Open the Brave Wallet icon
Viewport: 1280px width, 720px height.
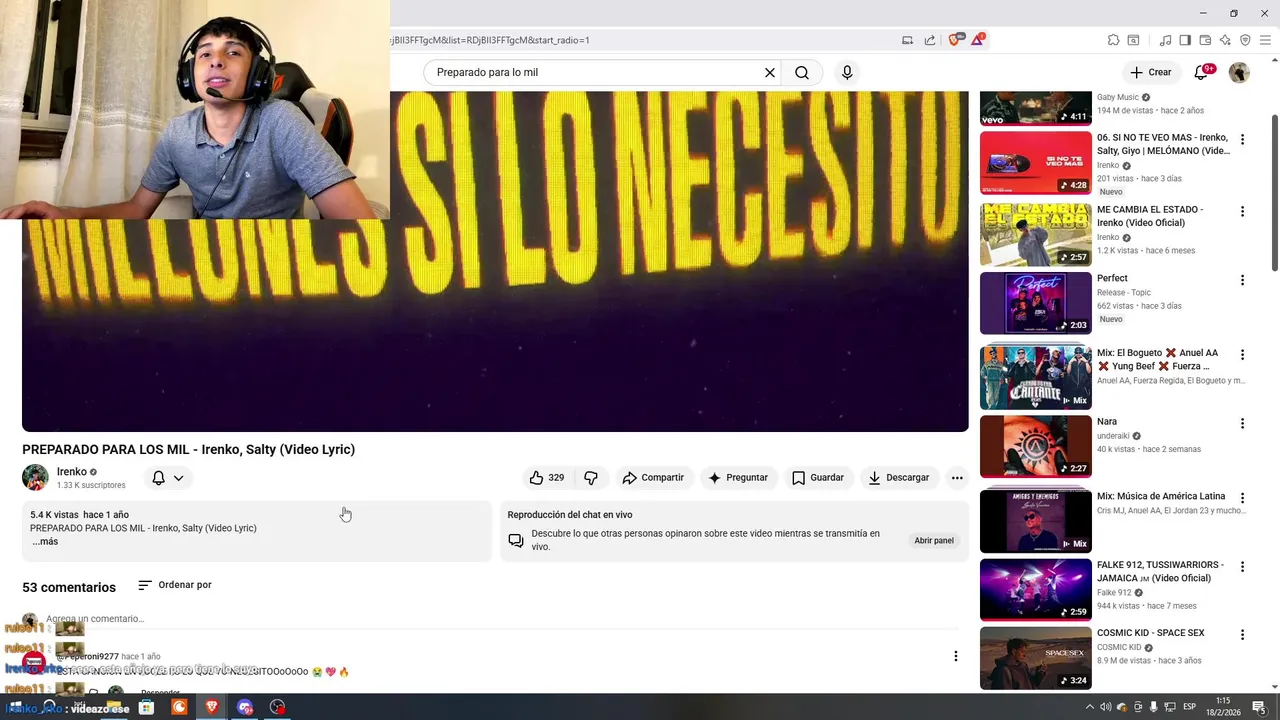1205,40
